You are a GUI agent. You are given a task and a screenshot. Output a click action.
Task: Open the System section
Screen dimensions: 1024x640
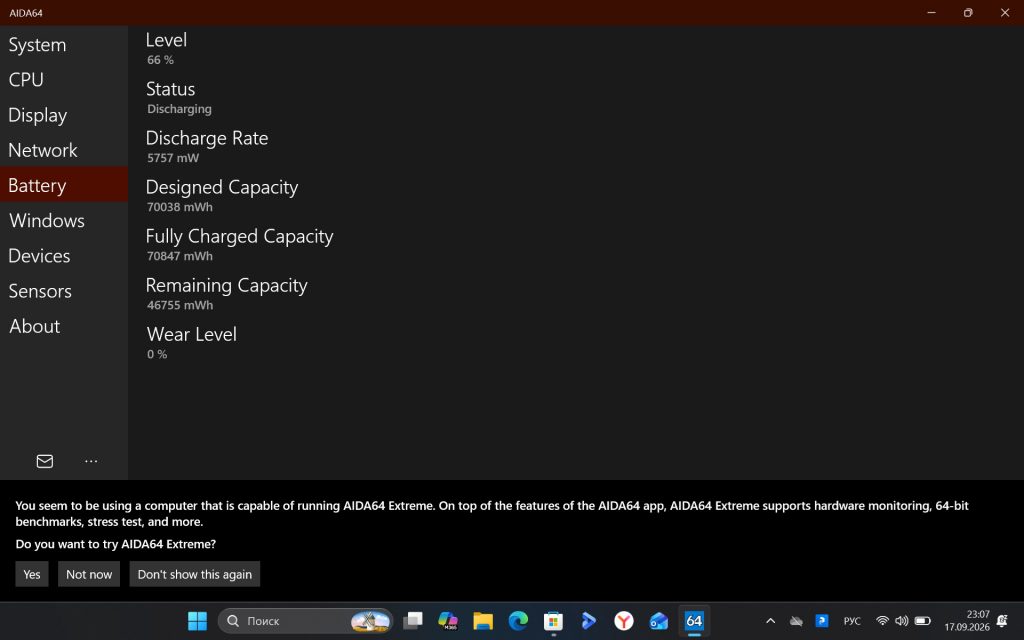click(63, 44)
